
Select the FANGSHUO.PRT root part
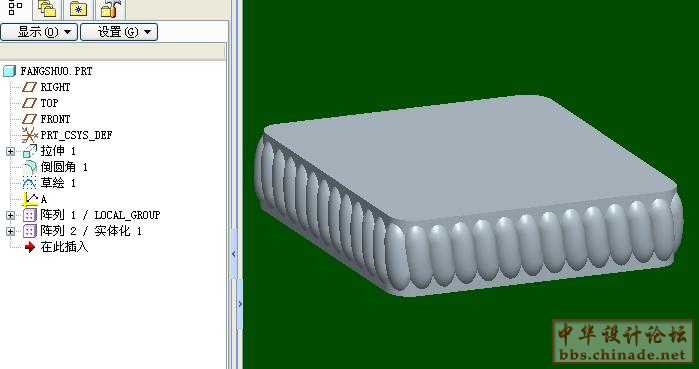click(48, 71)
